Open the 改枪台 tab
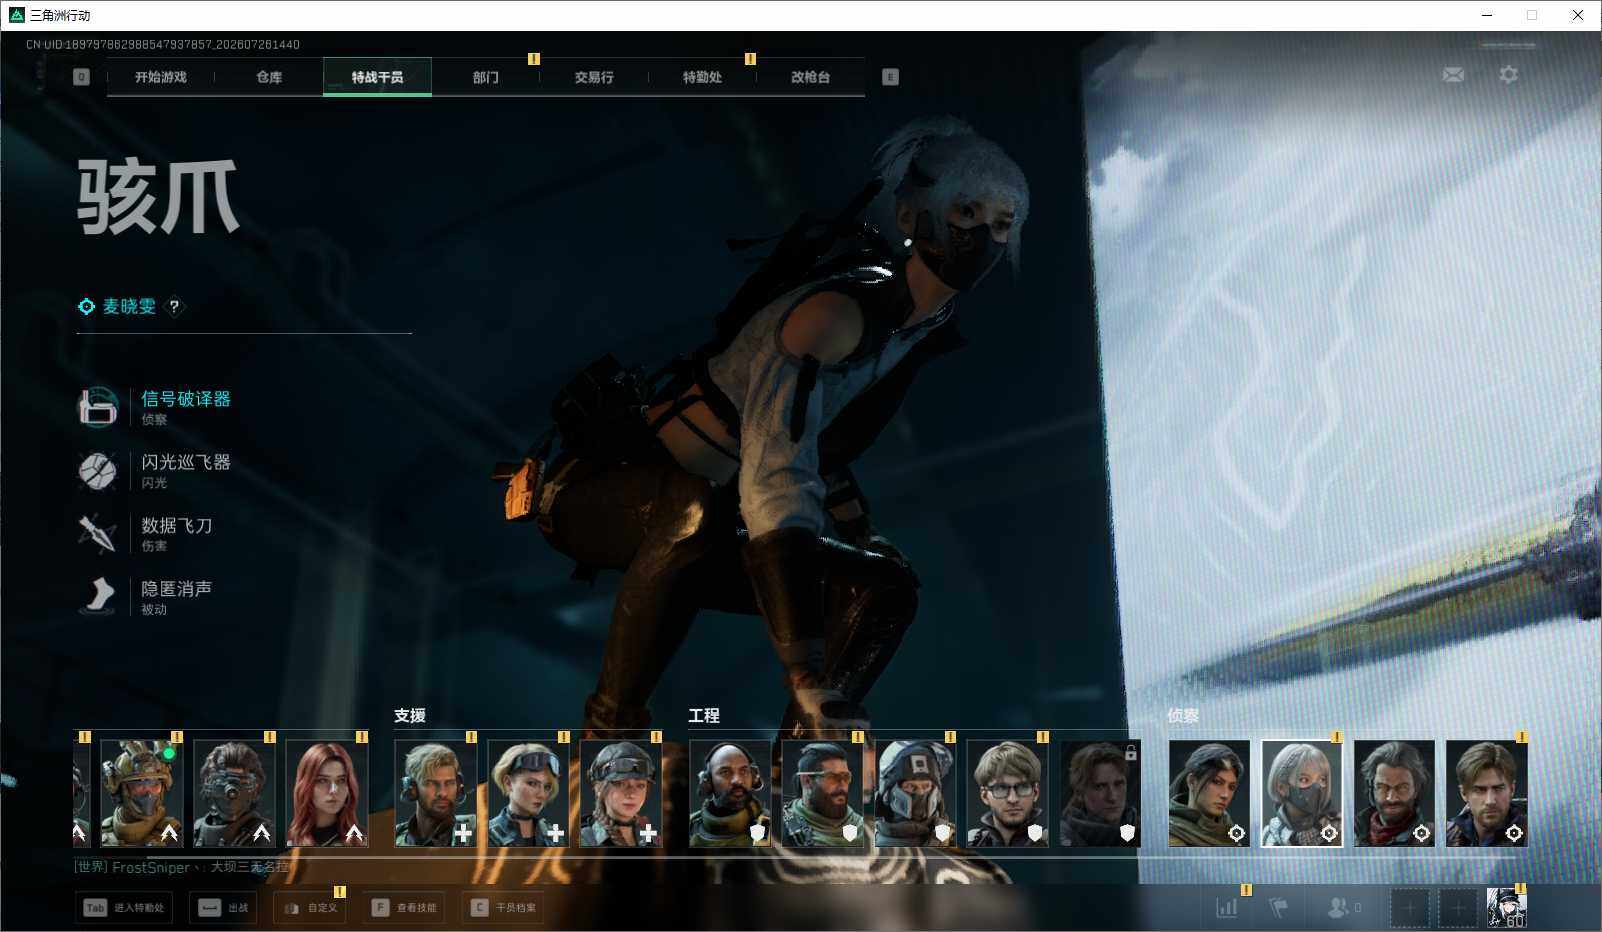This screenshot has height=932, width=1602. tap(810, 77)
